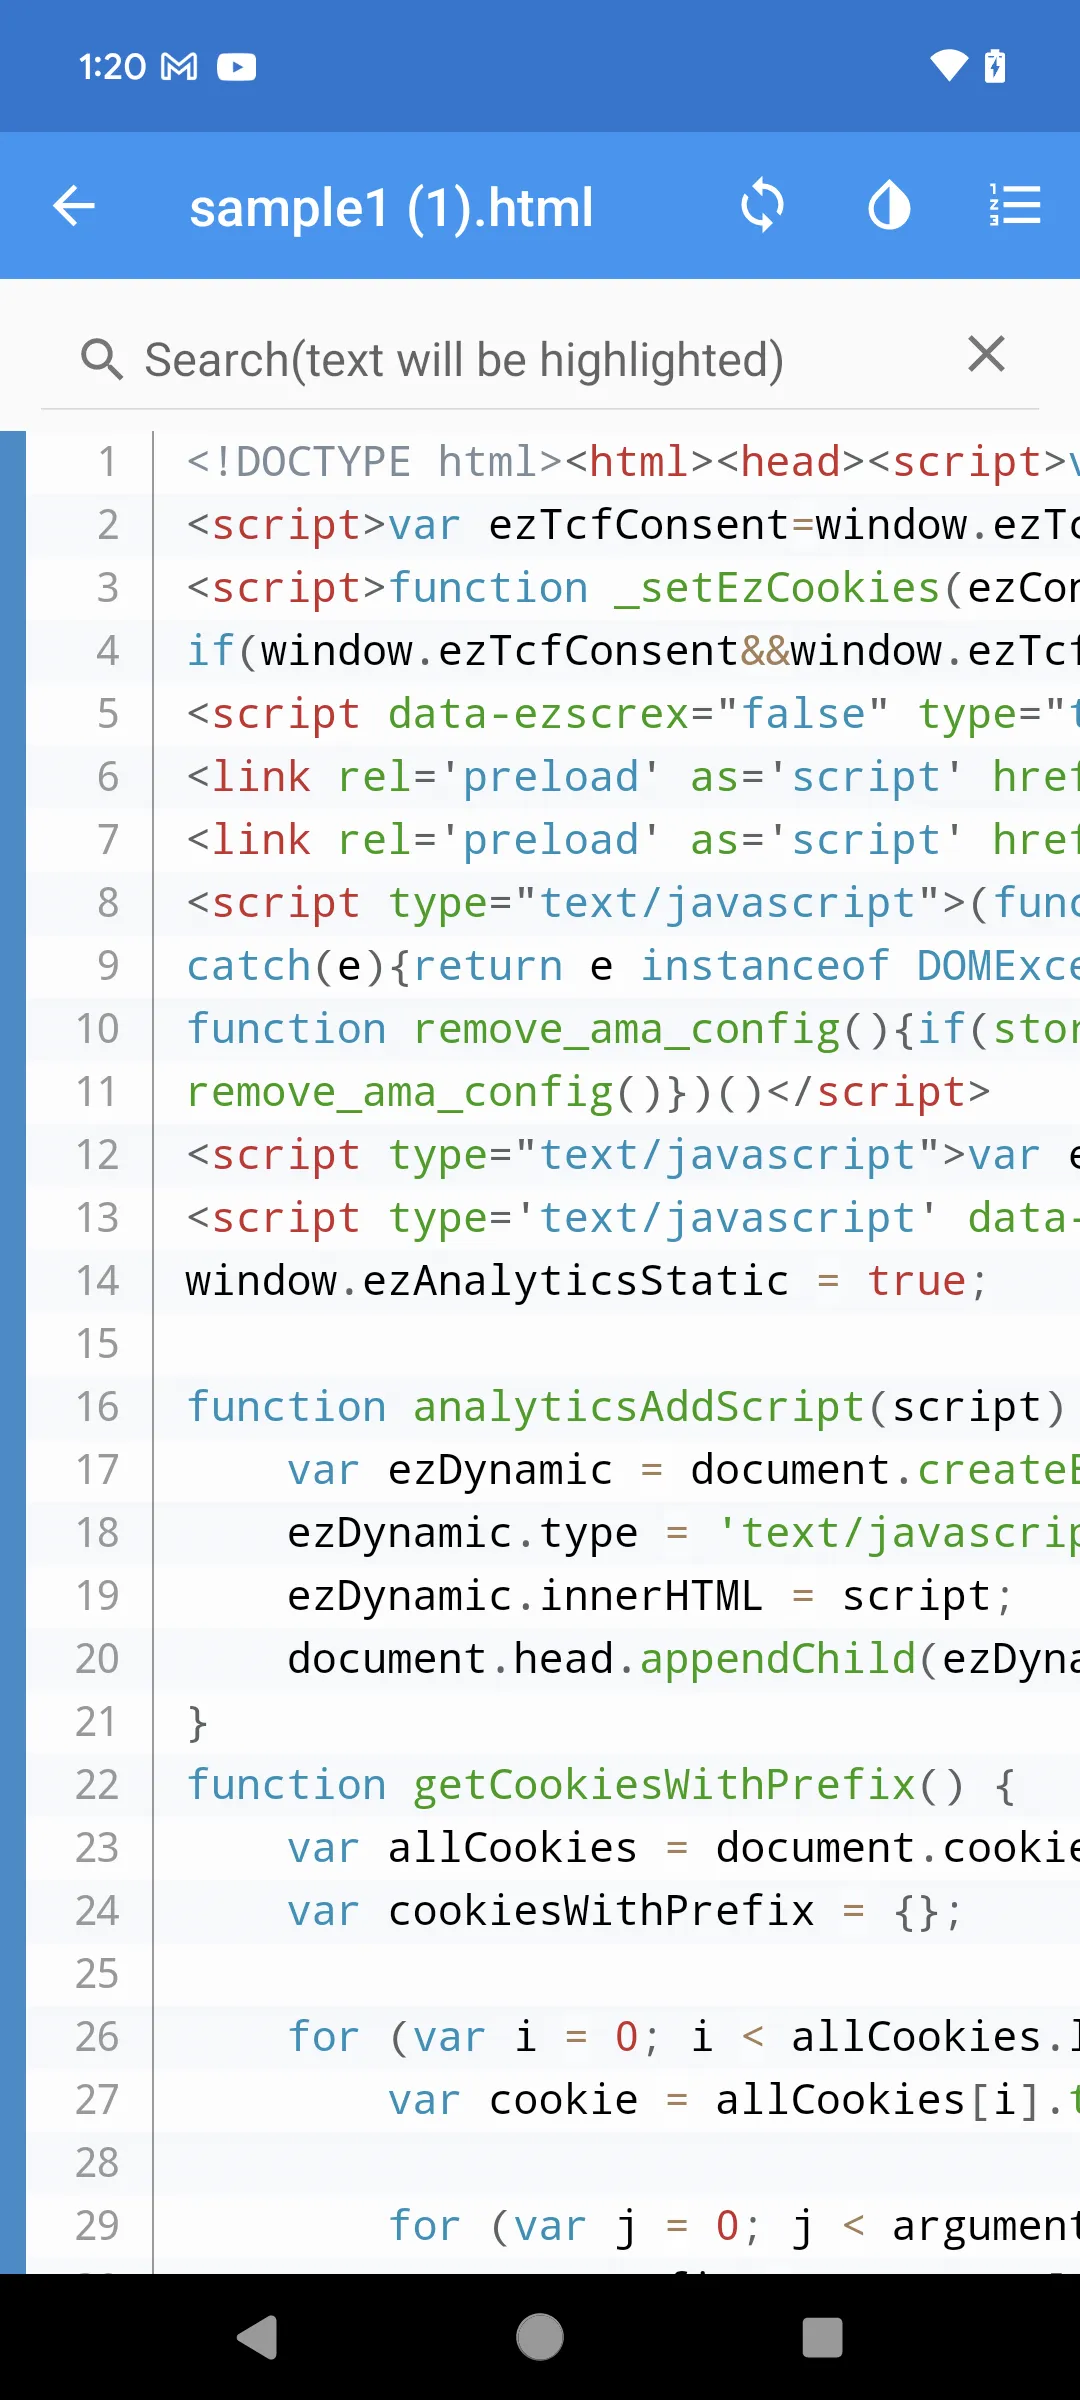Clear search with the X icon
Screen dimensions: 1080x2400
[986, 354]
